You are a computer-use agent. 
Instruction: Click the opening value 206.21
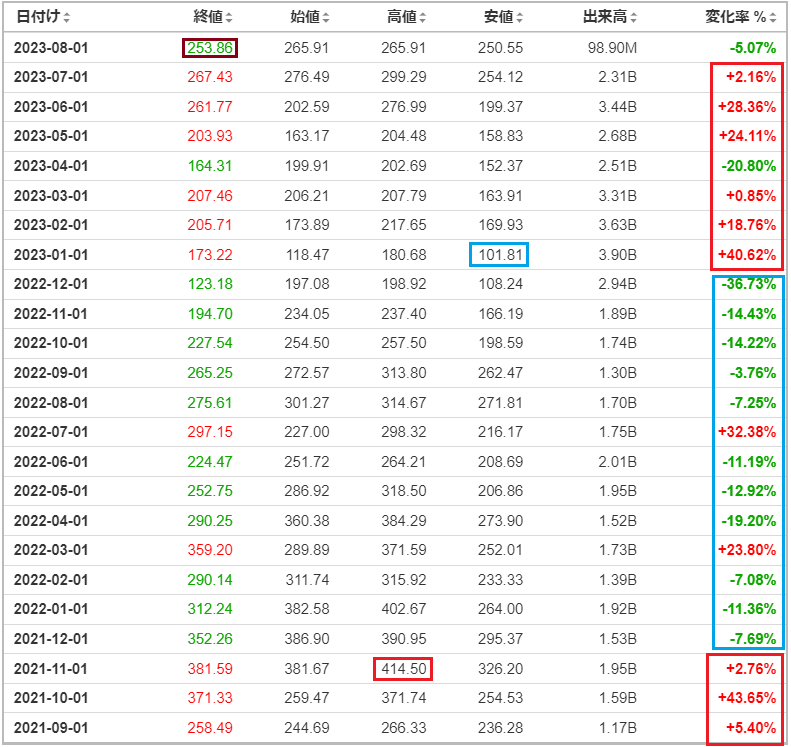(307, 196)
